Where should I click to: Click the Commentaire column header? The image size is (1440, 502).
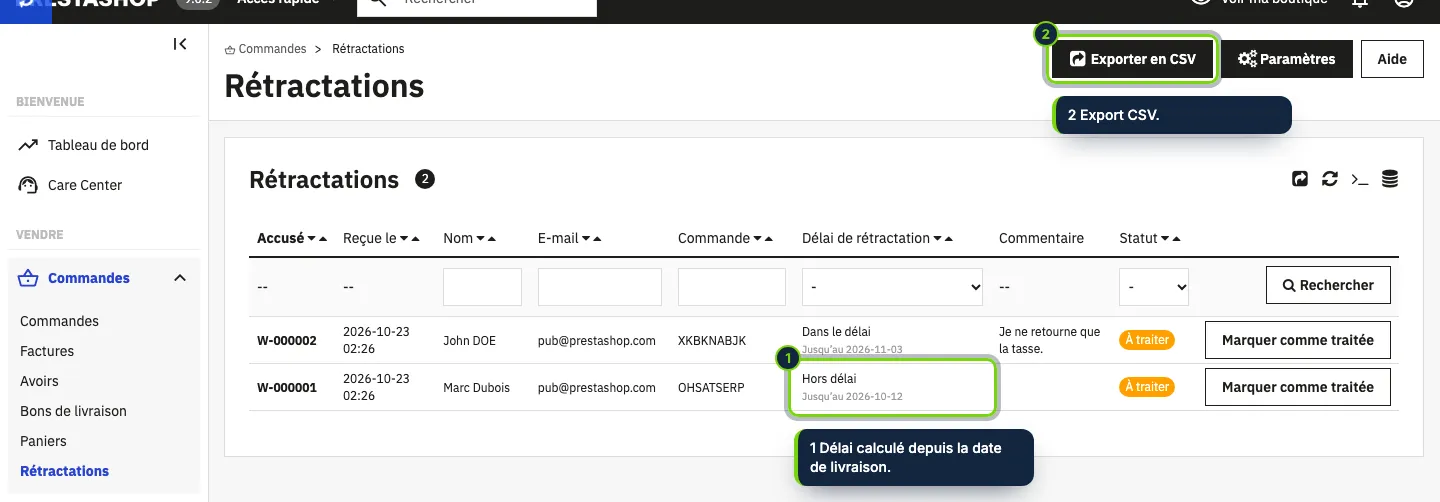(1041, 238)
